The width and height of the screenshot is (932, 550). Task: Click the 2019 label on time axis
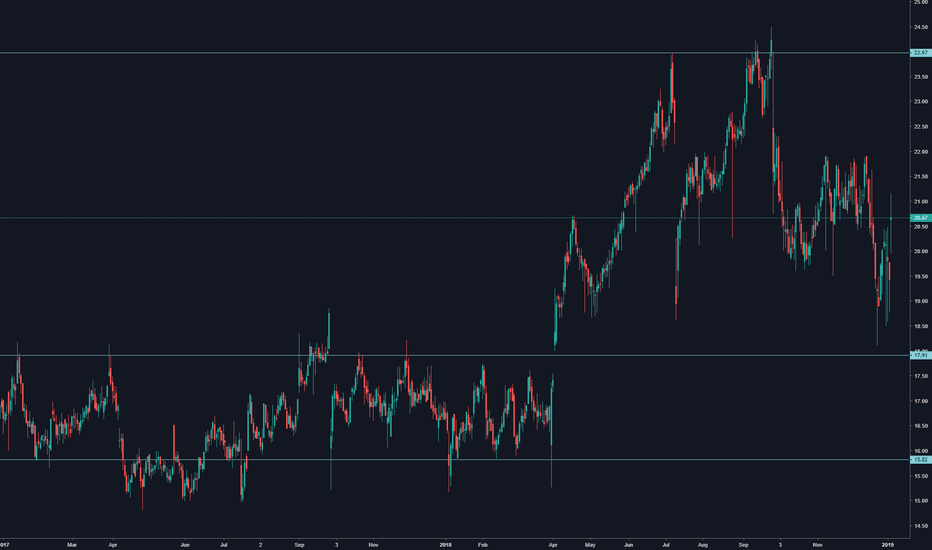pyautogui.click(x=887, y=545)
